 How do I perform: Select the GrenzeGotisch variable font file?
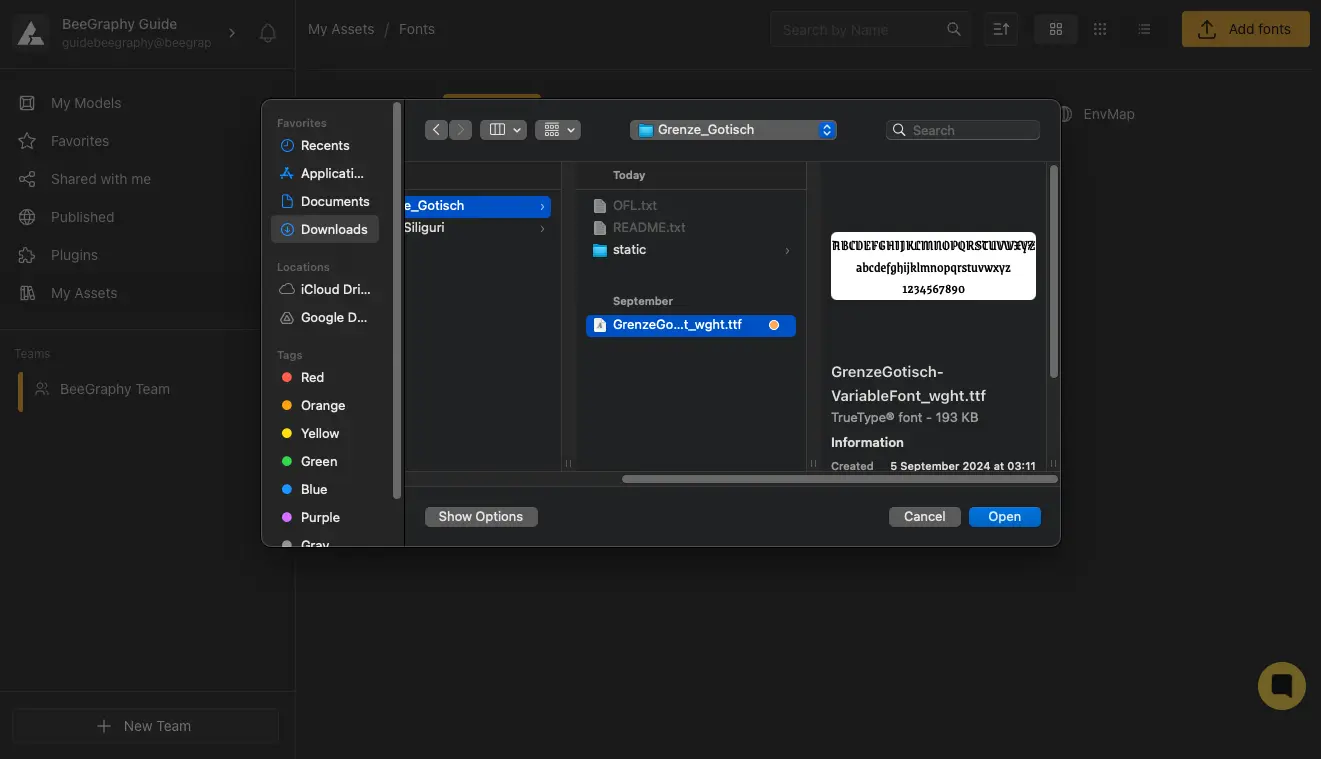click(x=677, y=325)
